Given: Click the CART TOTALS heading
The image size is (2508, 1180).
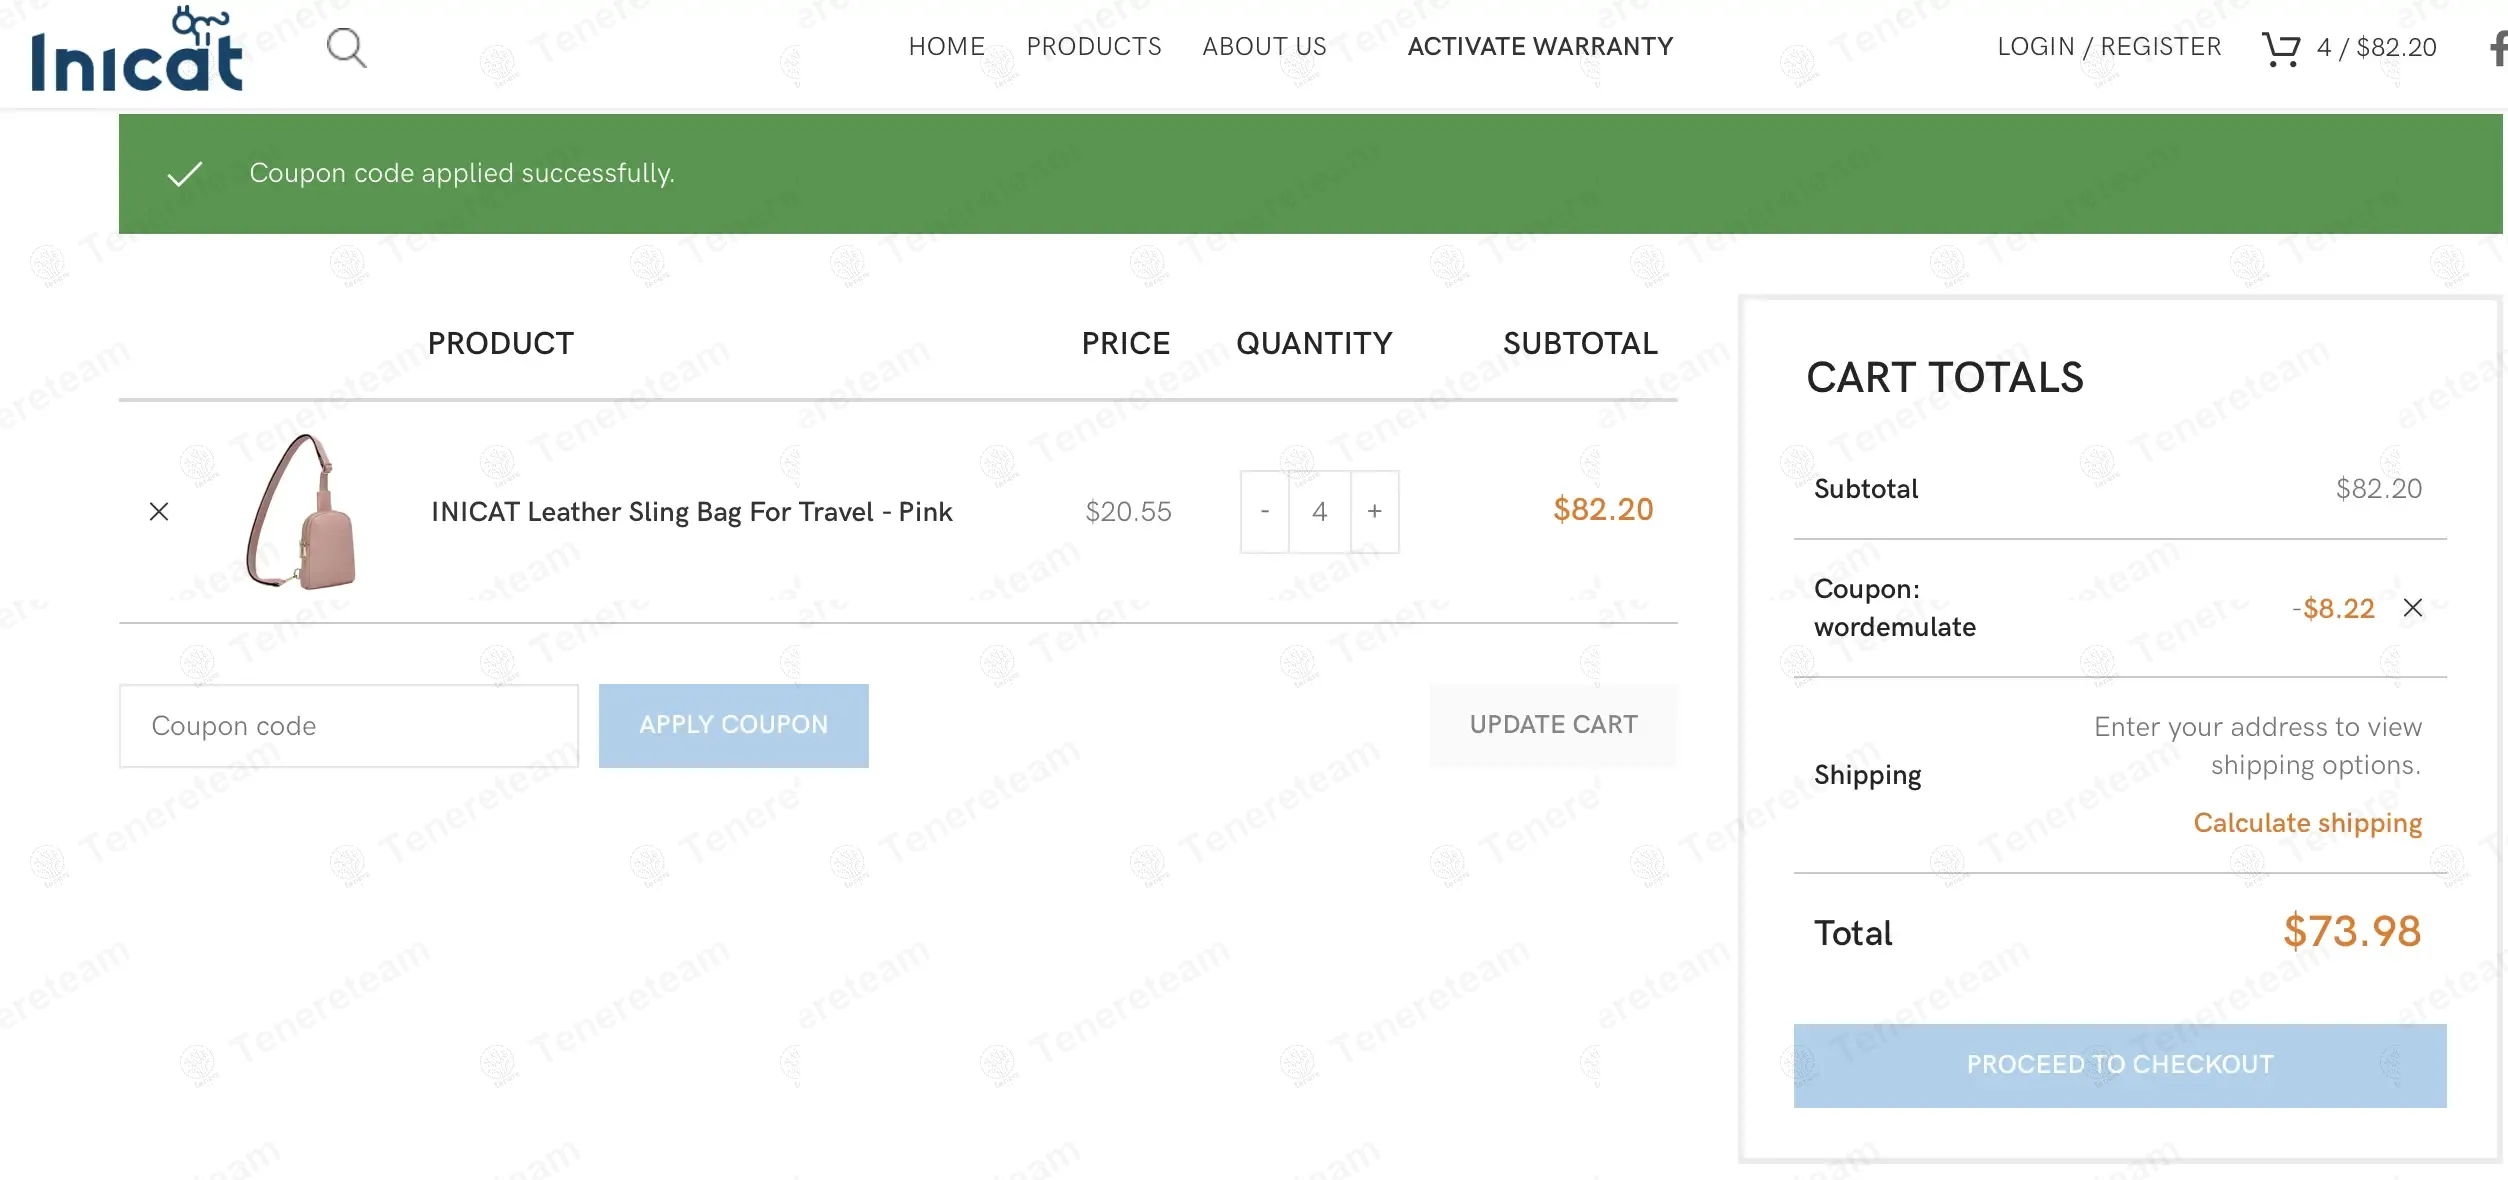Looking at the screenshot, I should coord(1945,378).
